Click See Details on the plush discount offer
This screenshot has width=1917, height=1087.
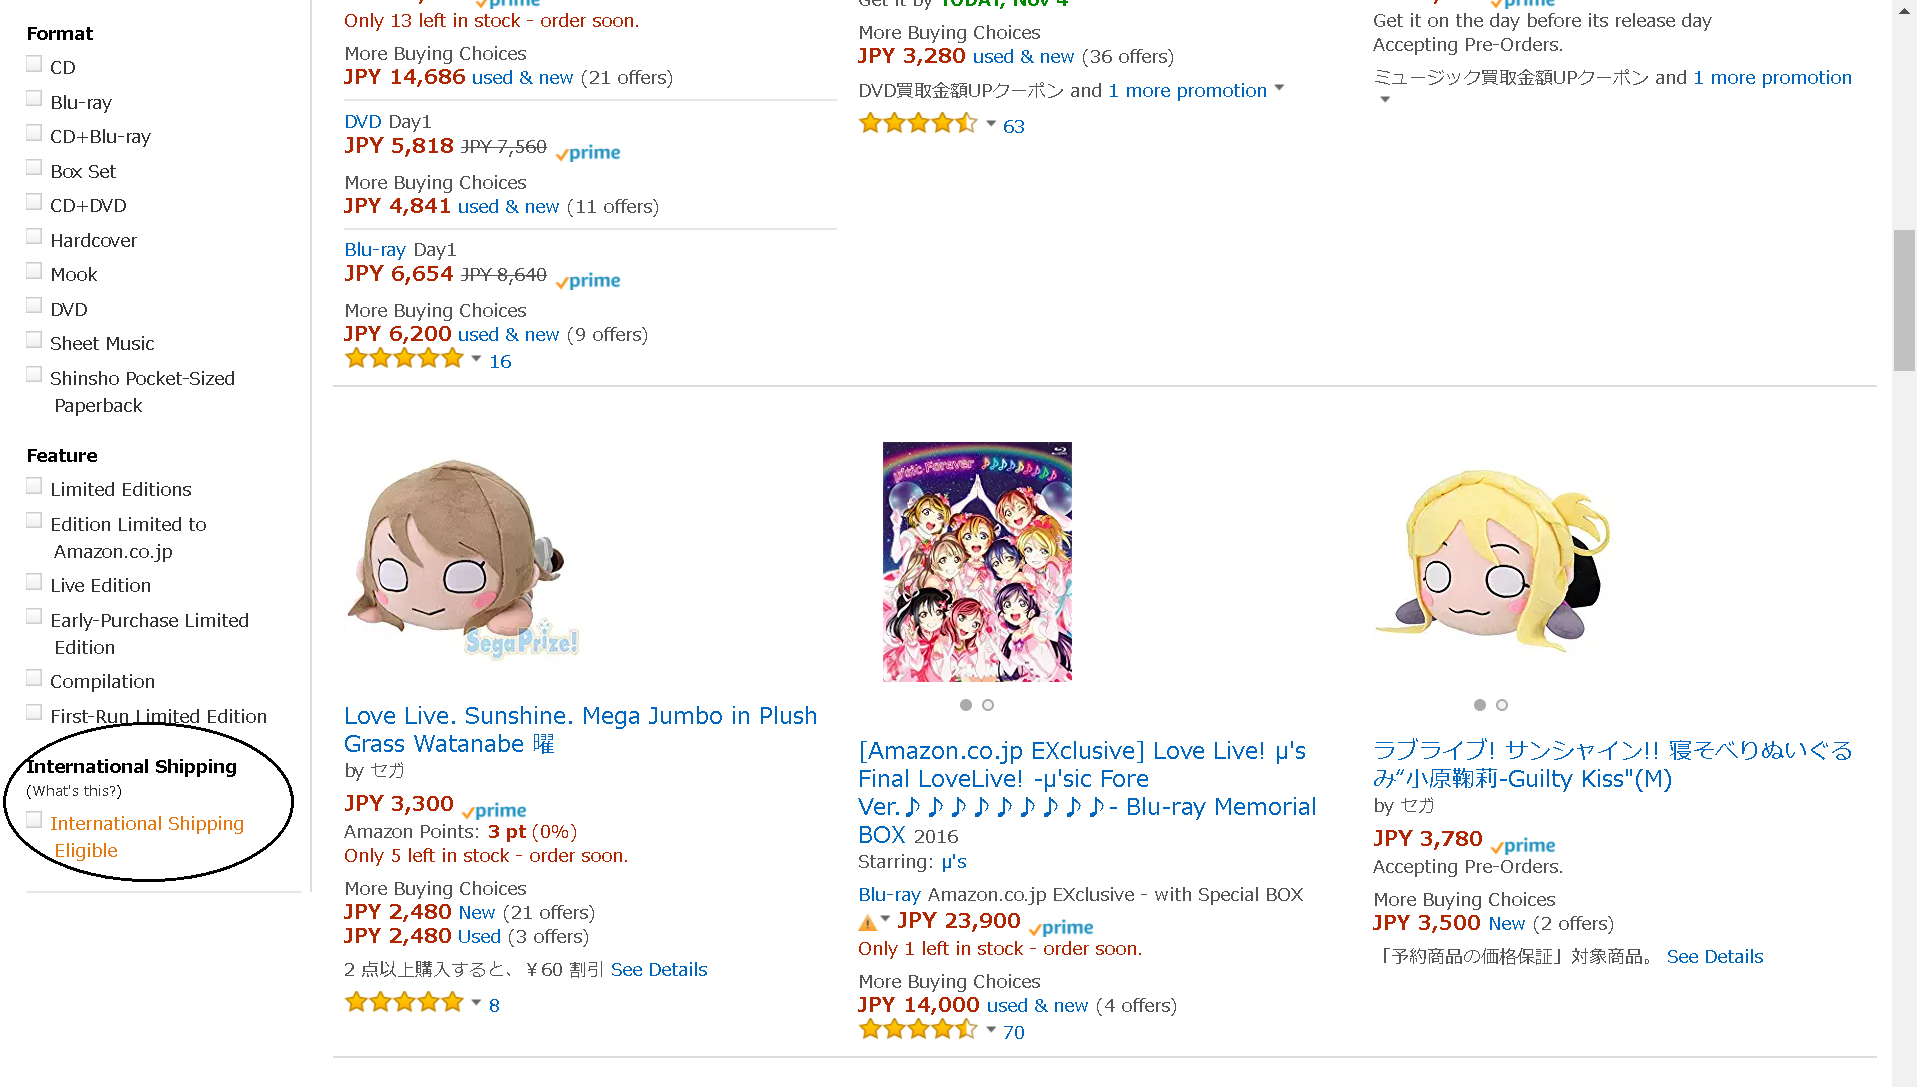(659, 969)
